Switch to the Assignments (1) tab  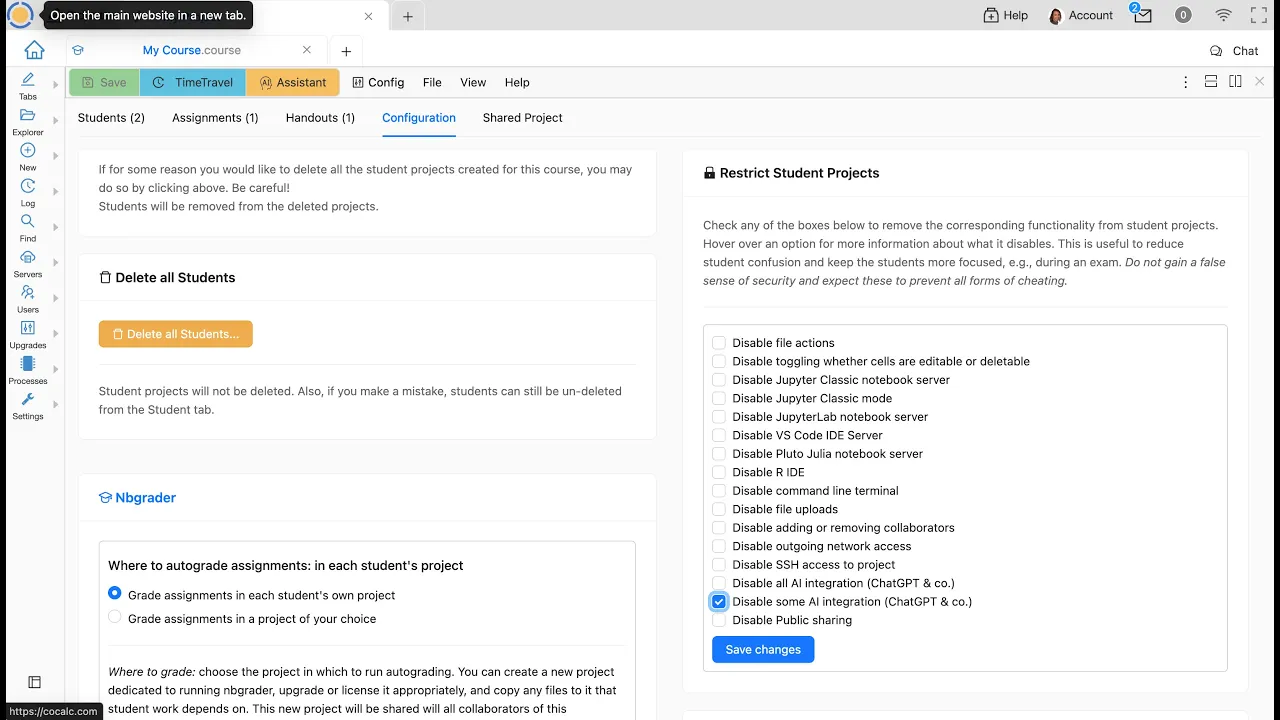click(x=215, y=118)
